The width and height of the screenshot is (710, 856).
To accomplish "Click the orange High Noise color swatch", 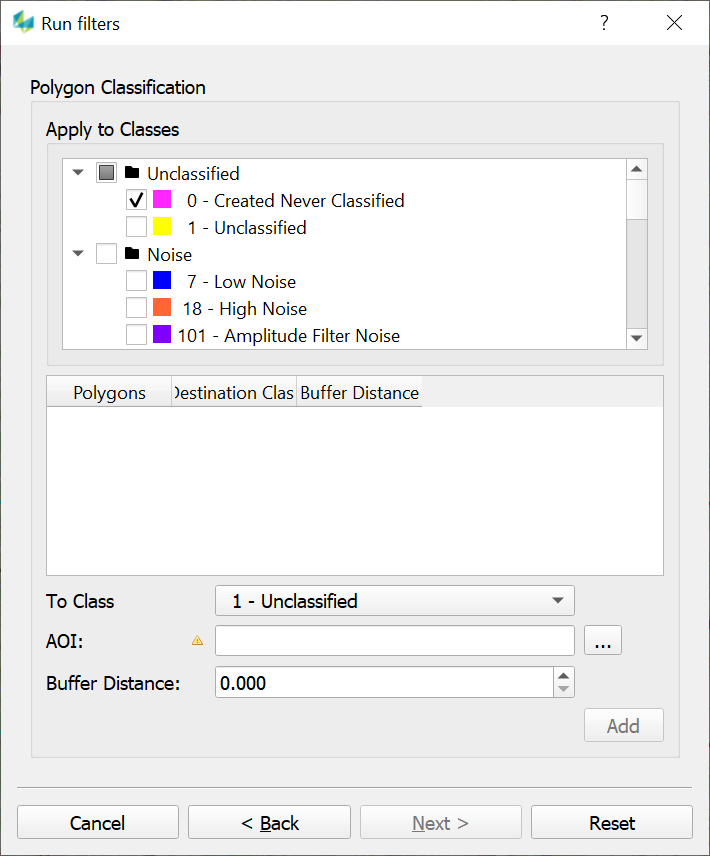I will click(162, 308).
